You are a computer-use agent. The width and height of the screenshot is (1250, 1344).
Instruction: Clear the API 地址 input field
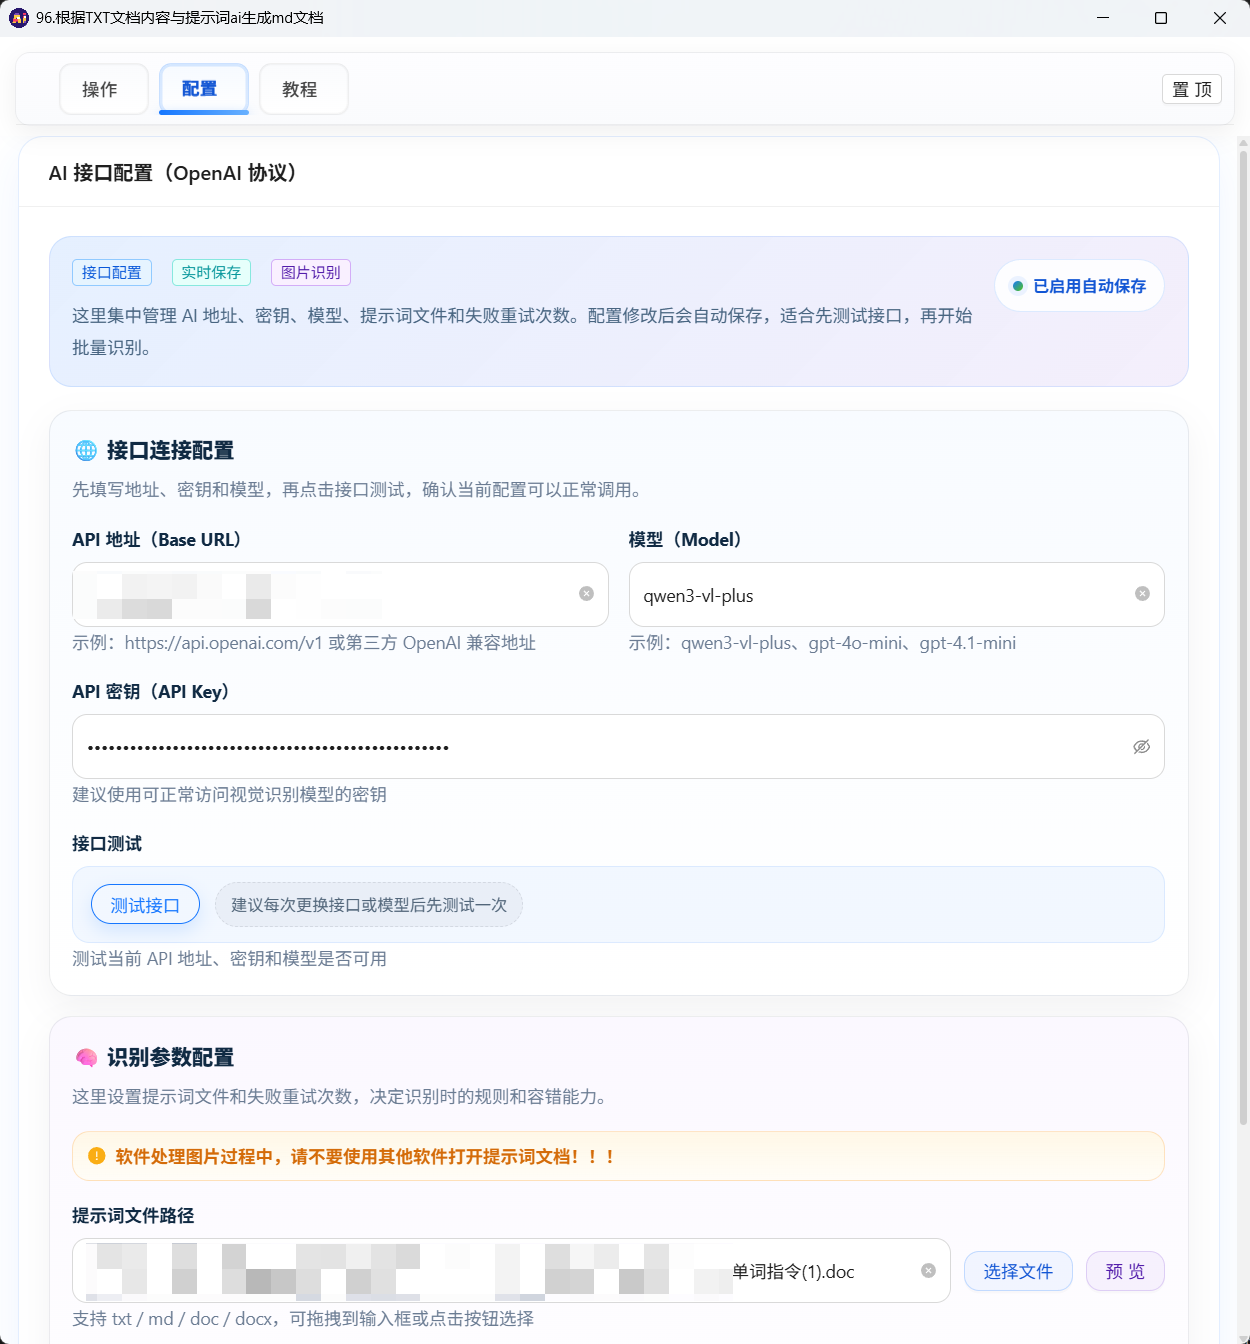click(586, 594)
